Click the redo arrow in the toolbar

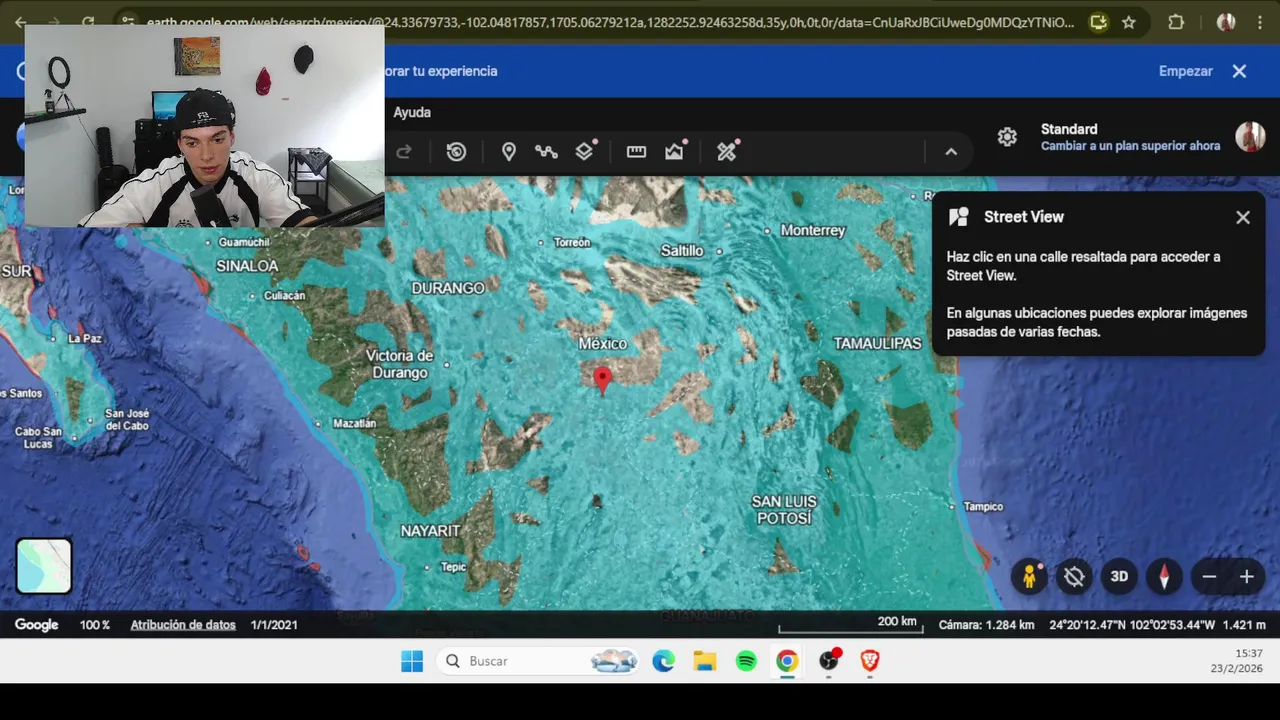(x=404, y=152)
